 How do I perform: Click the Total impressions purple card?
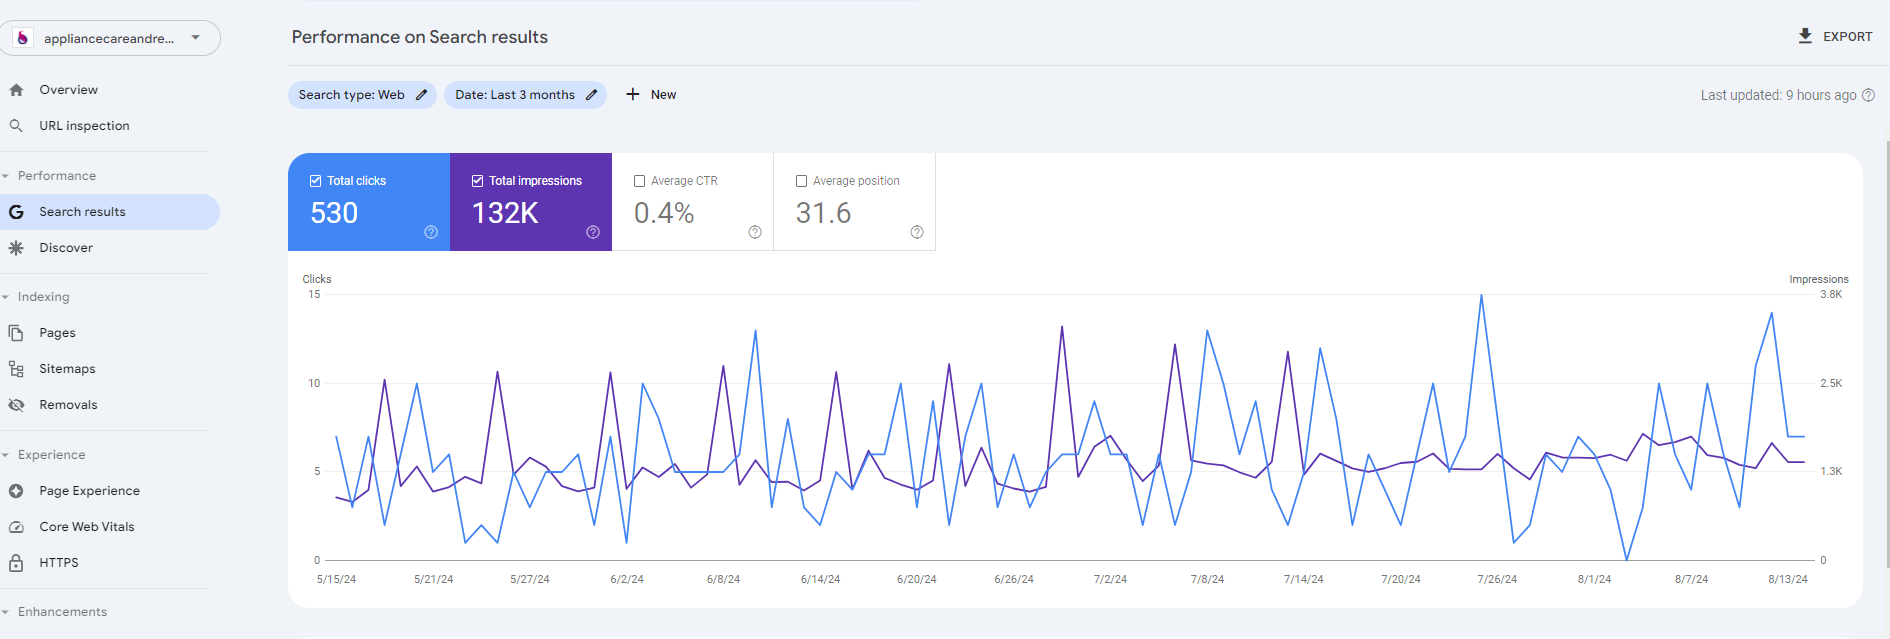tap(530, 202)
